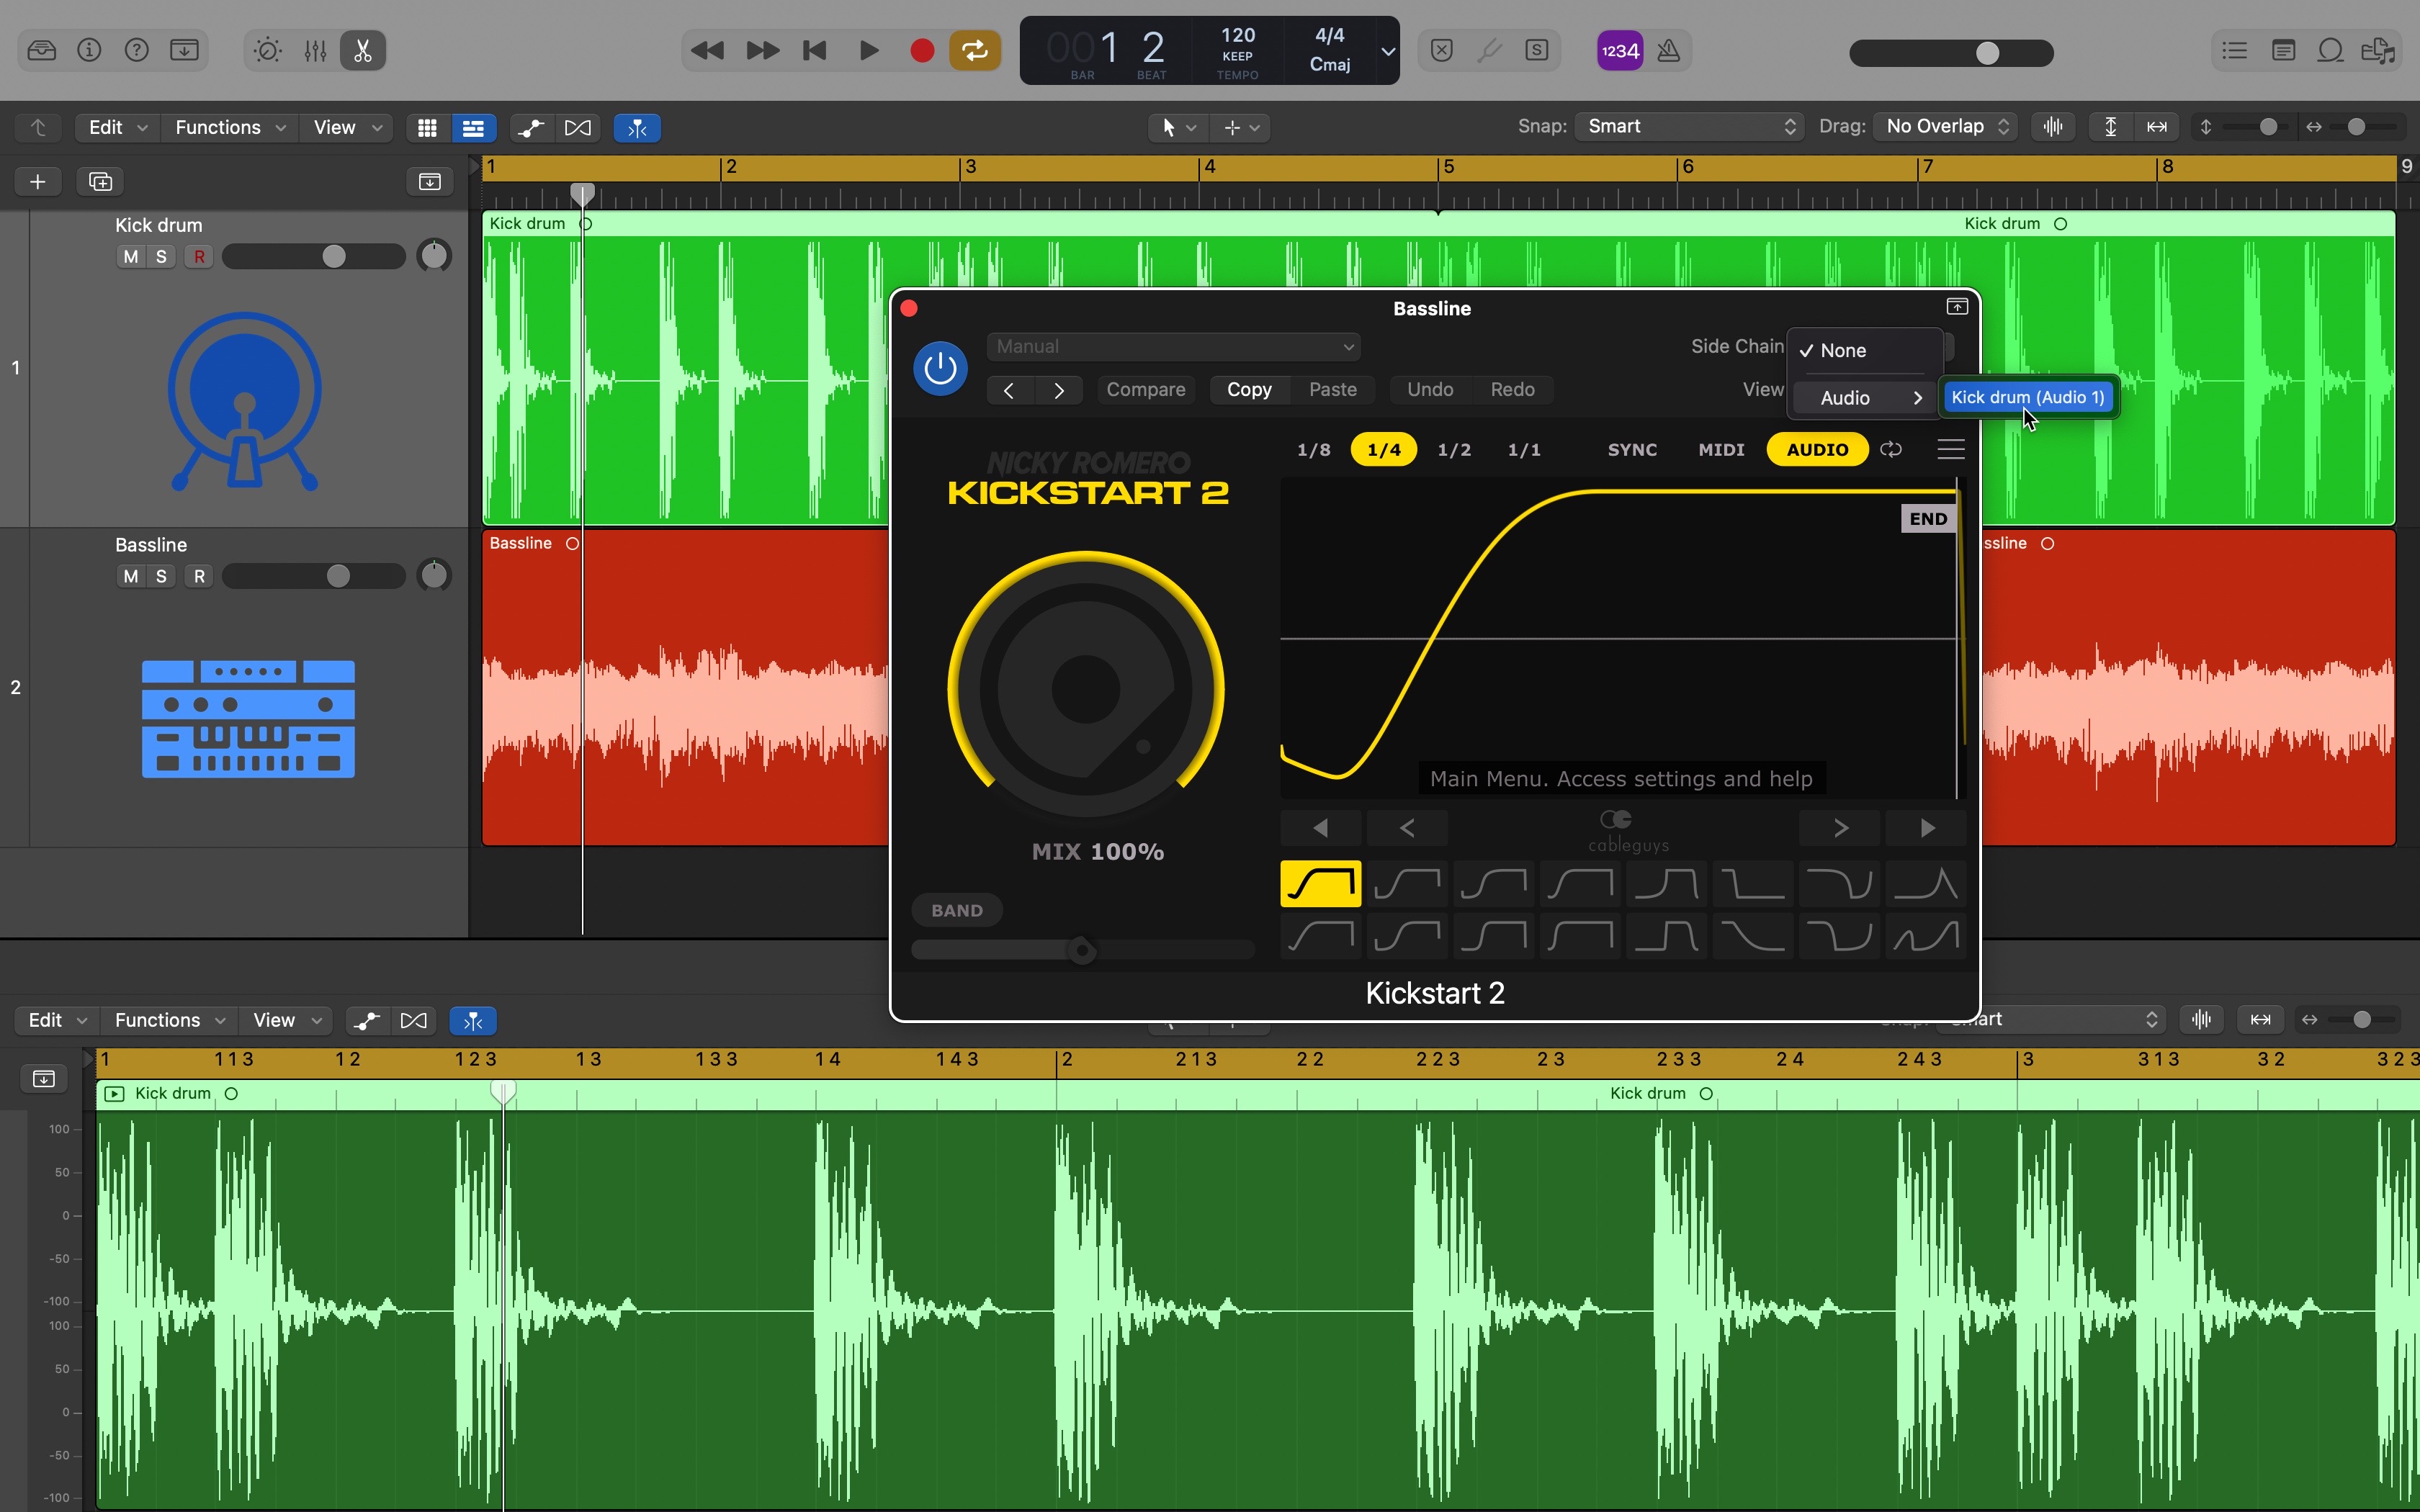Select Kick drum (Audio 1) side chain
The height and width of the screenshot is (1512, 2420).
[x=2028, y=398]
